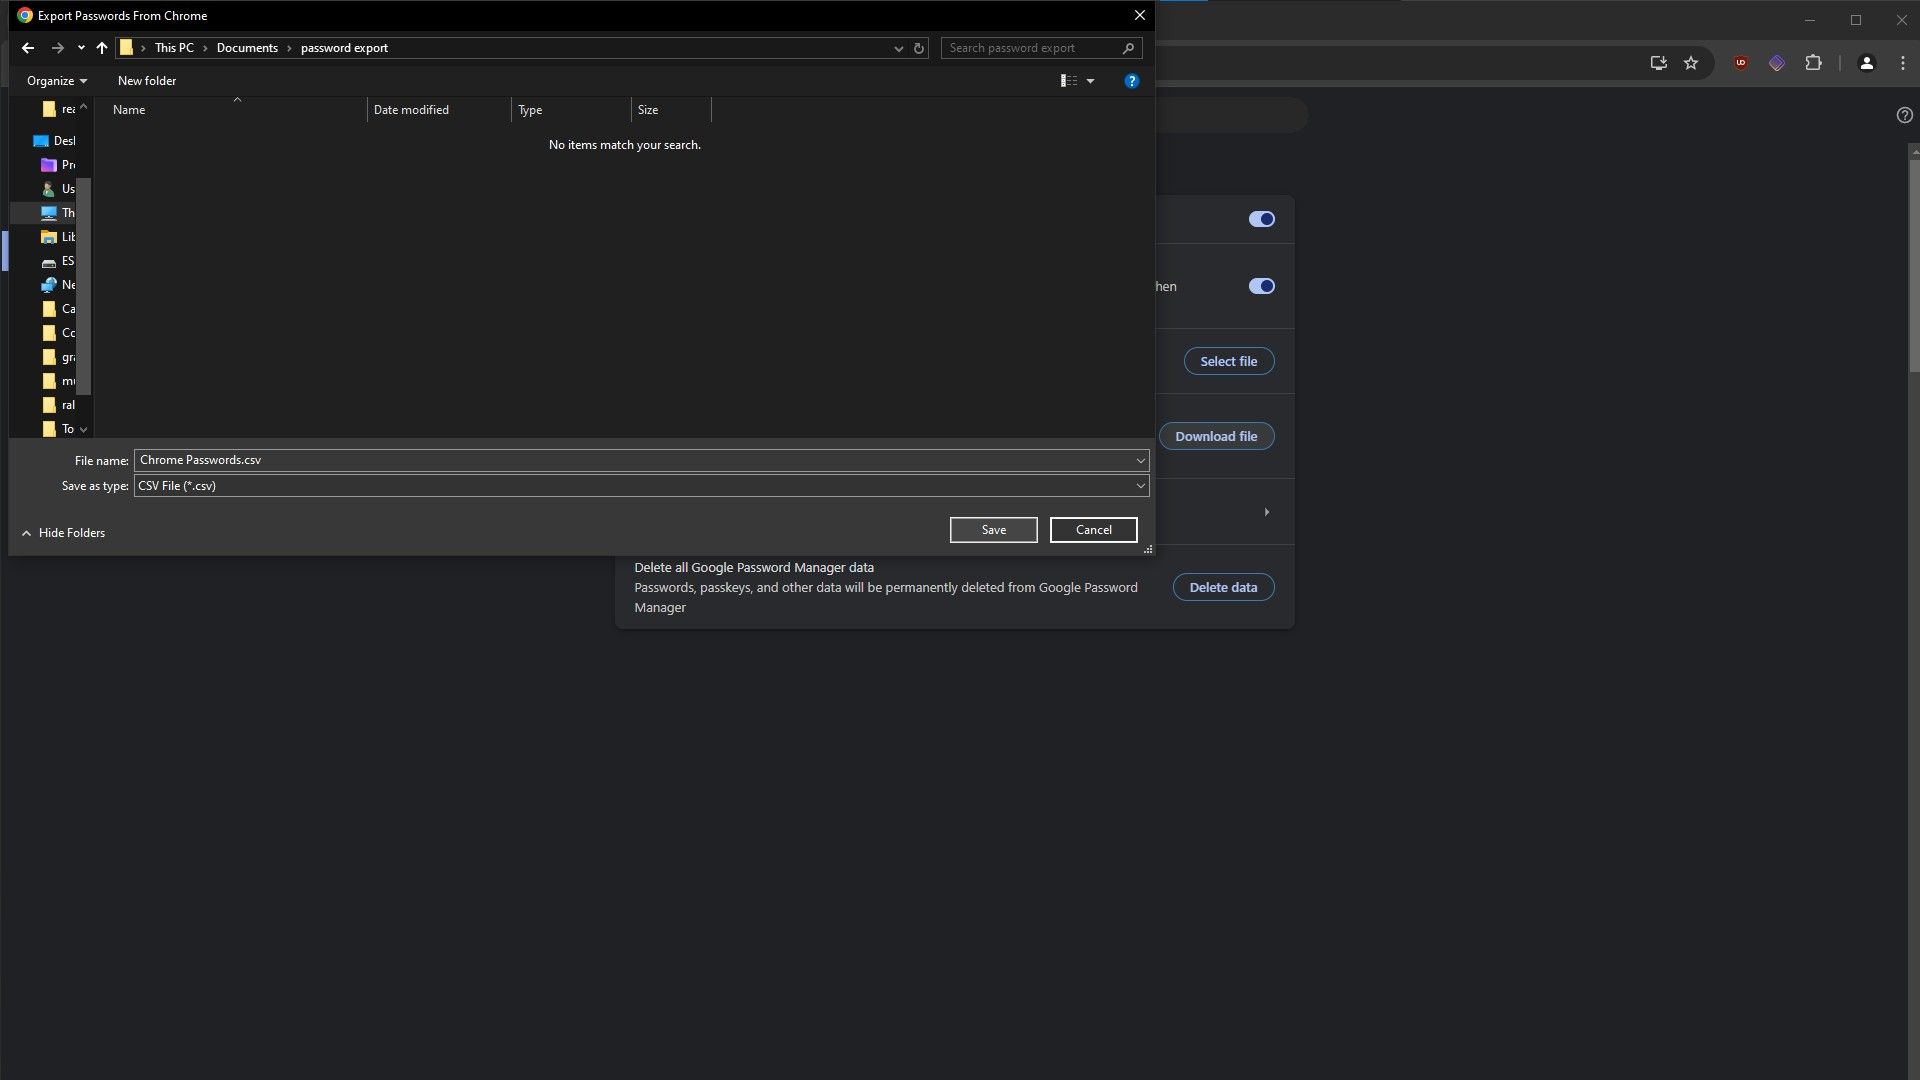Save the Chrome Passwords.csv file
The image size is (1920, 1080).
[x=994, y=530]
